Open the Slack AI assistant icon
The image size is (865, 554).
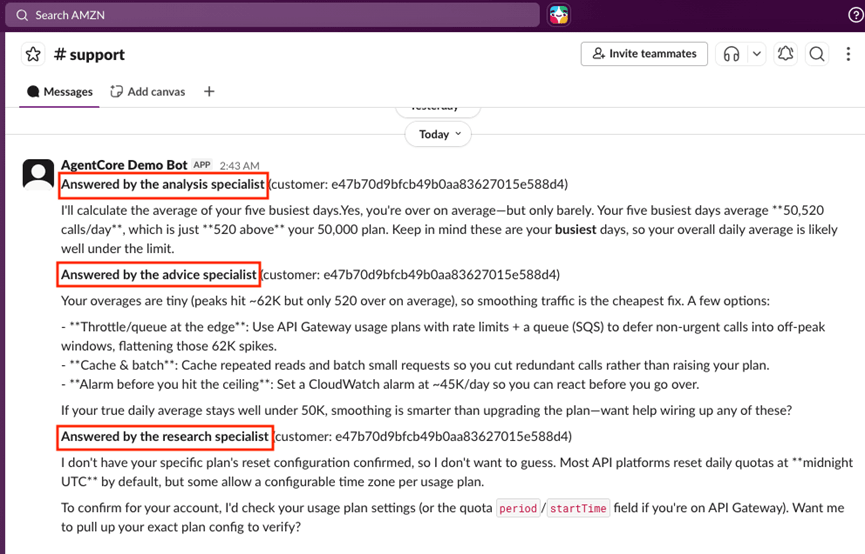coord(558,15)
